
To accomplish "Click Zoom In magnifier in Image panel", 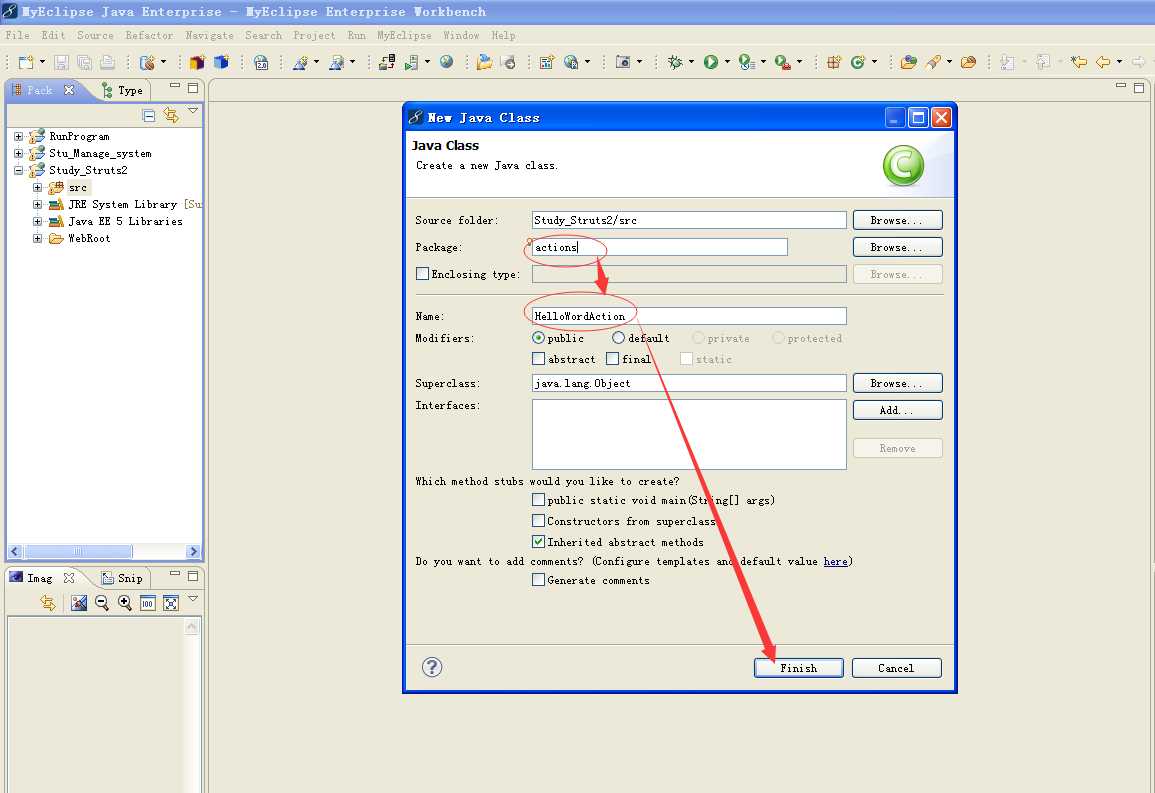I will pos(124,603).
